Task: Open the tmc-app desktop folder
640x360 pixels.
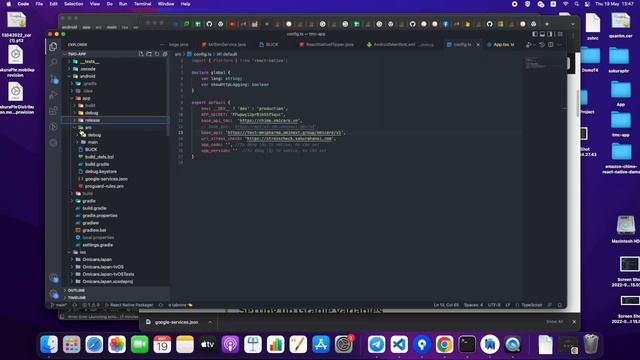Action: coord(620,124)
